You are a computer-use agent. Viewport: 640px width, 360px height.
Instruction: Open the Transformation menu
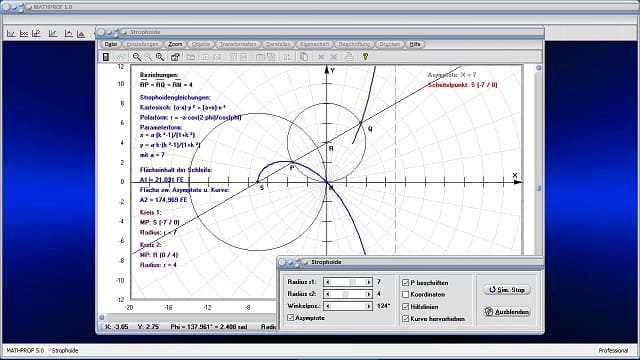coord(238,44)
